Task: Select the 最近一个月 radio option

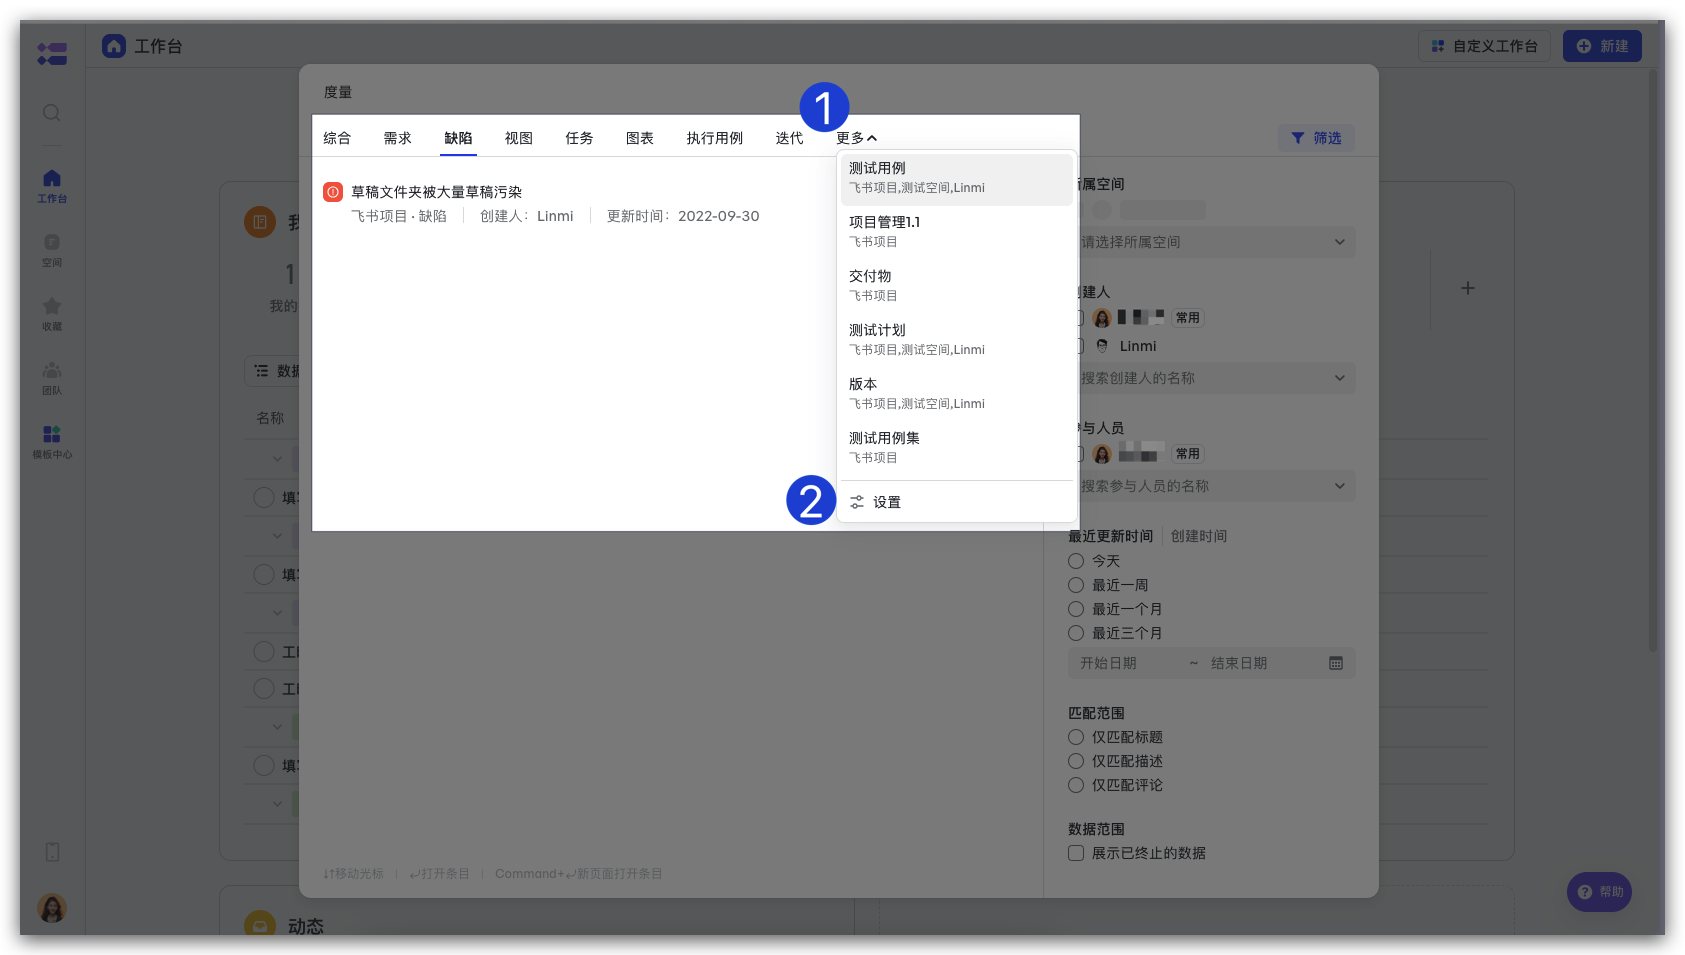Action: (1076, 609)
